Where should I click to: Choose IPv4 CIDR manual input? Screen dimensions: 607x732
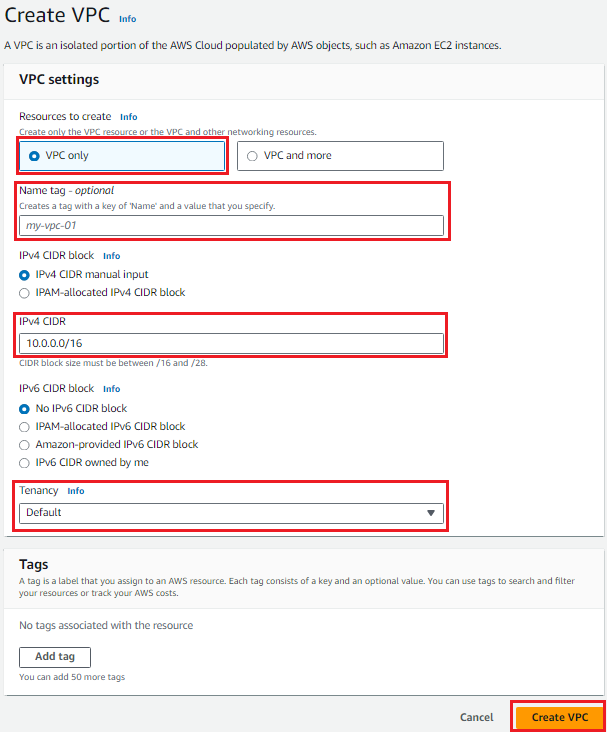(x=25, y=274)
